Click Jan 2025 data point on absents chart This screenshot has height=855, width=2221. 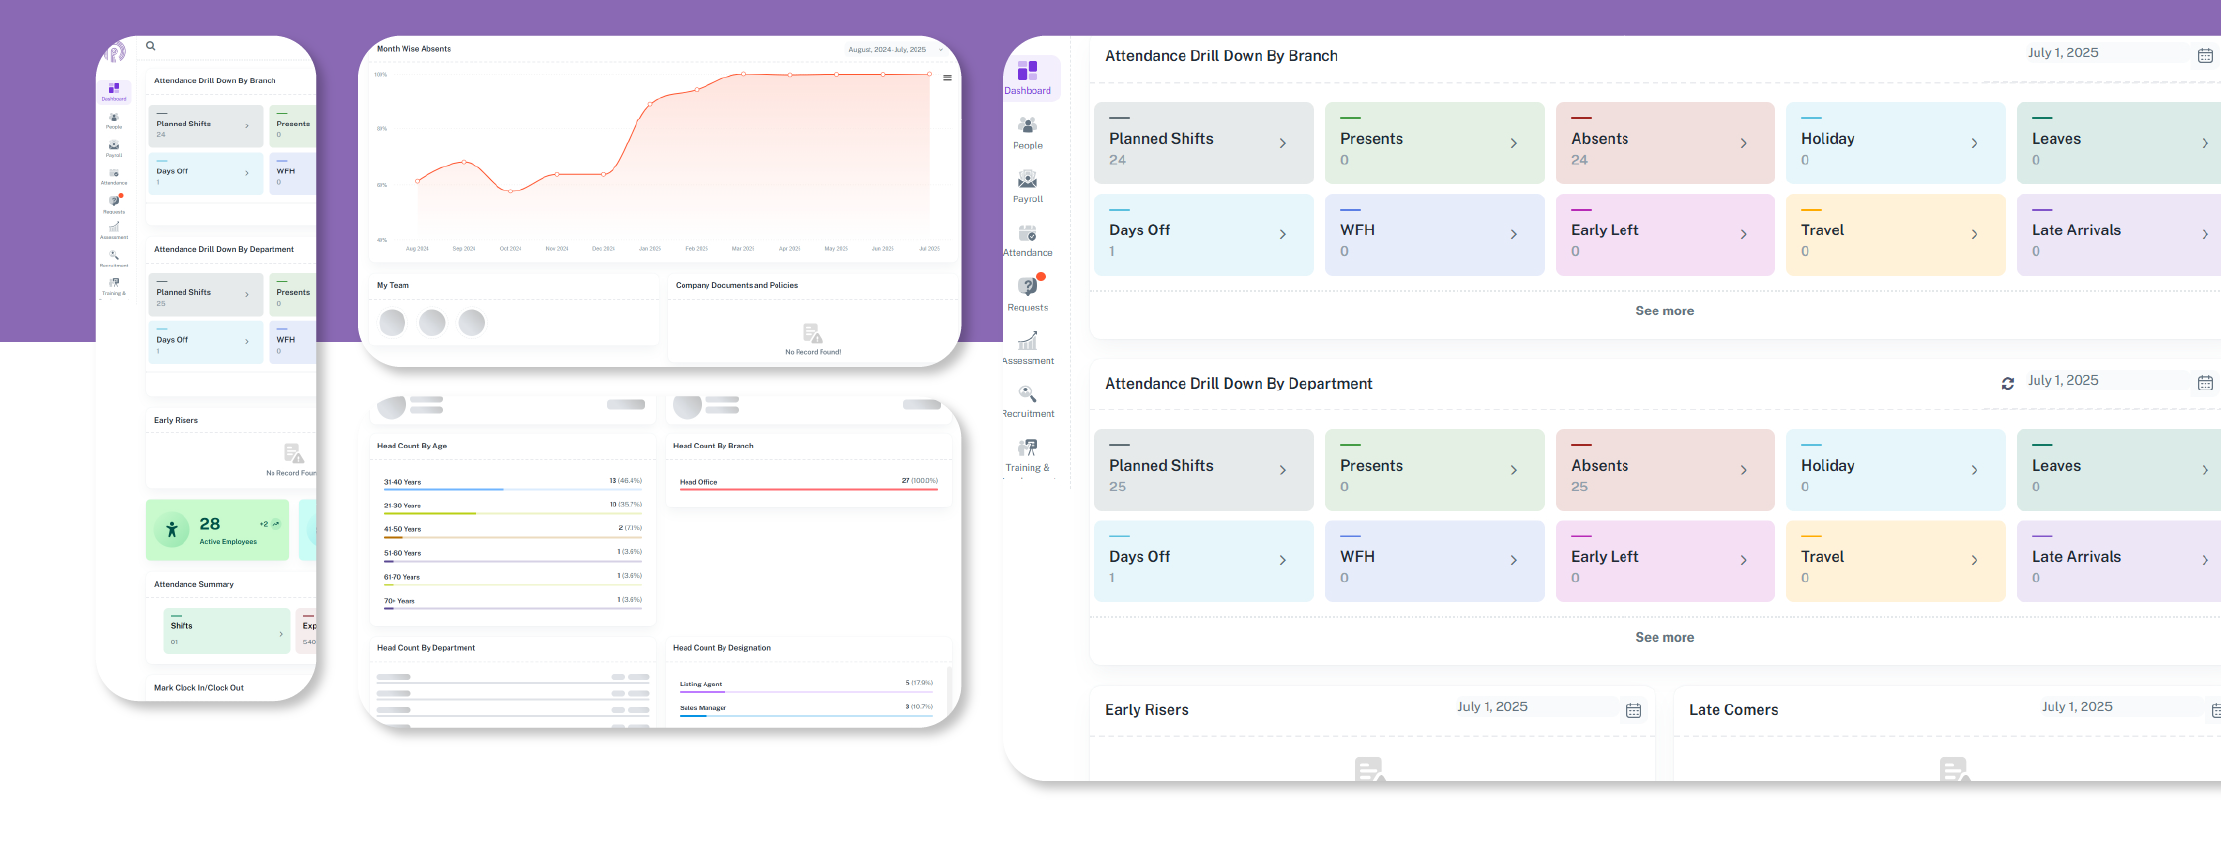(650, 103)
